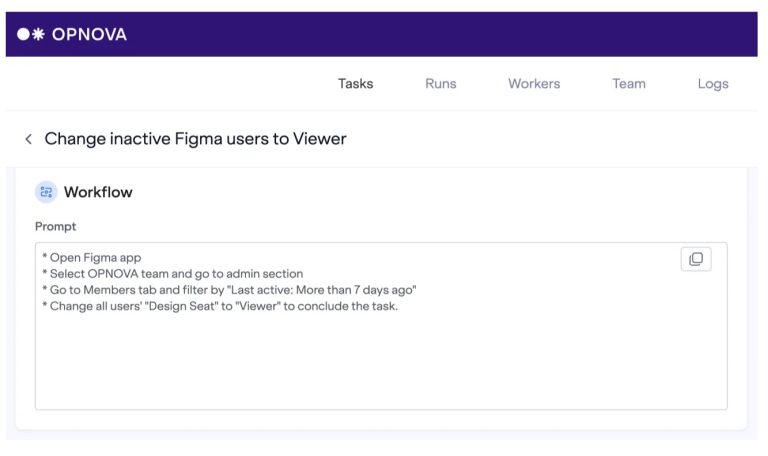Click the task title 'Change inactive Figma users to Viewer'

coord(195,139)
